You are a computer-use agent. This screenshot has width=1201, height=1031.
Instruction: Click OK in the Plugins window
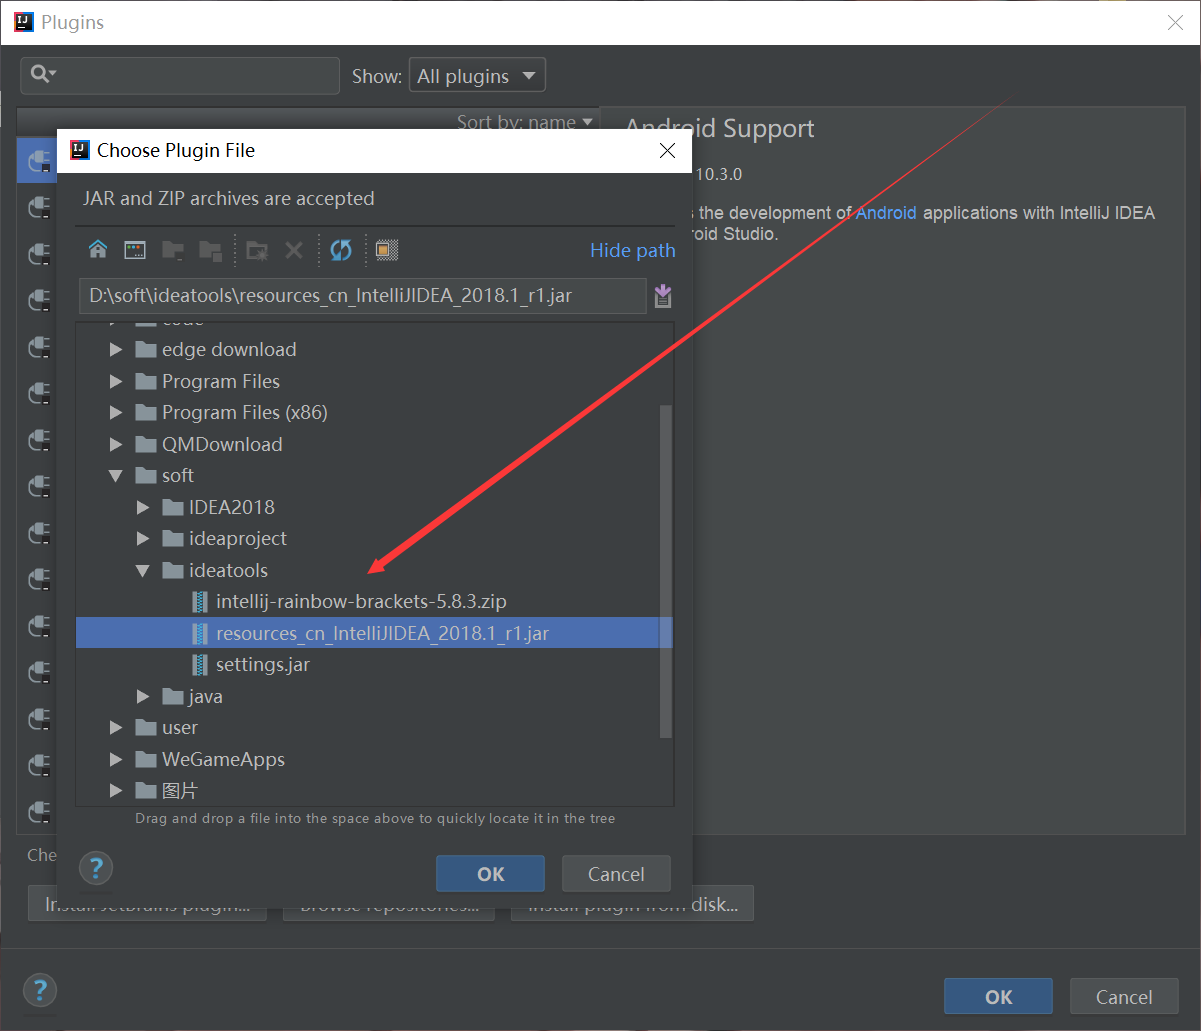998,997
